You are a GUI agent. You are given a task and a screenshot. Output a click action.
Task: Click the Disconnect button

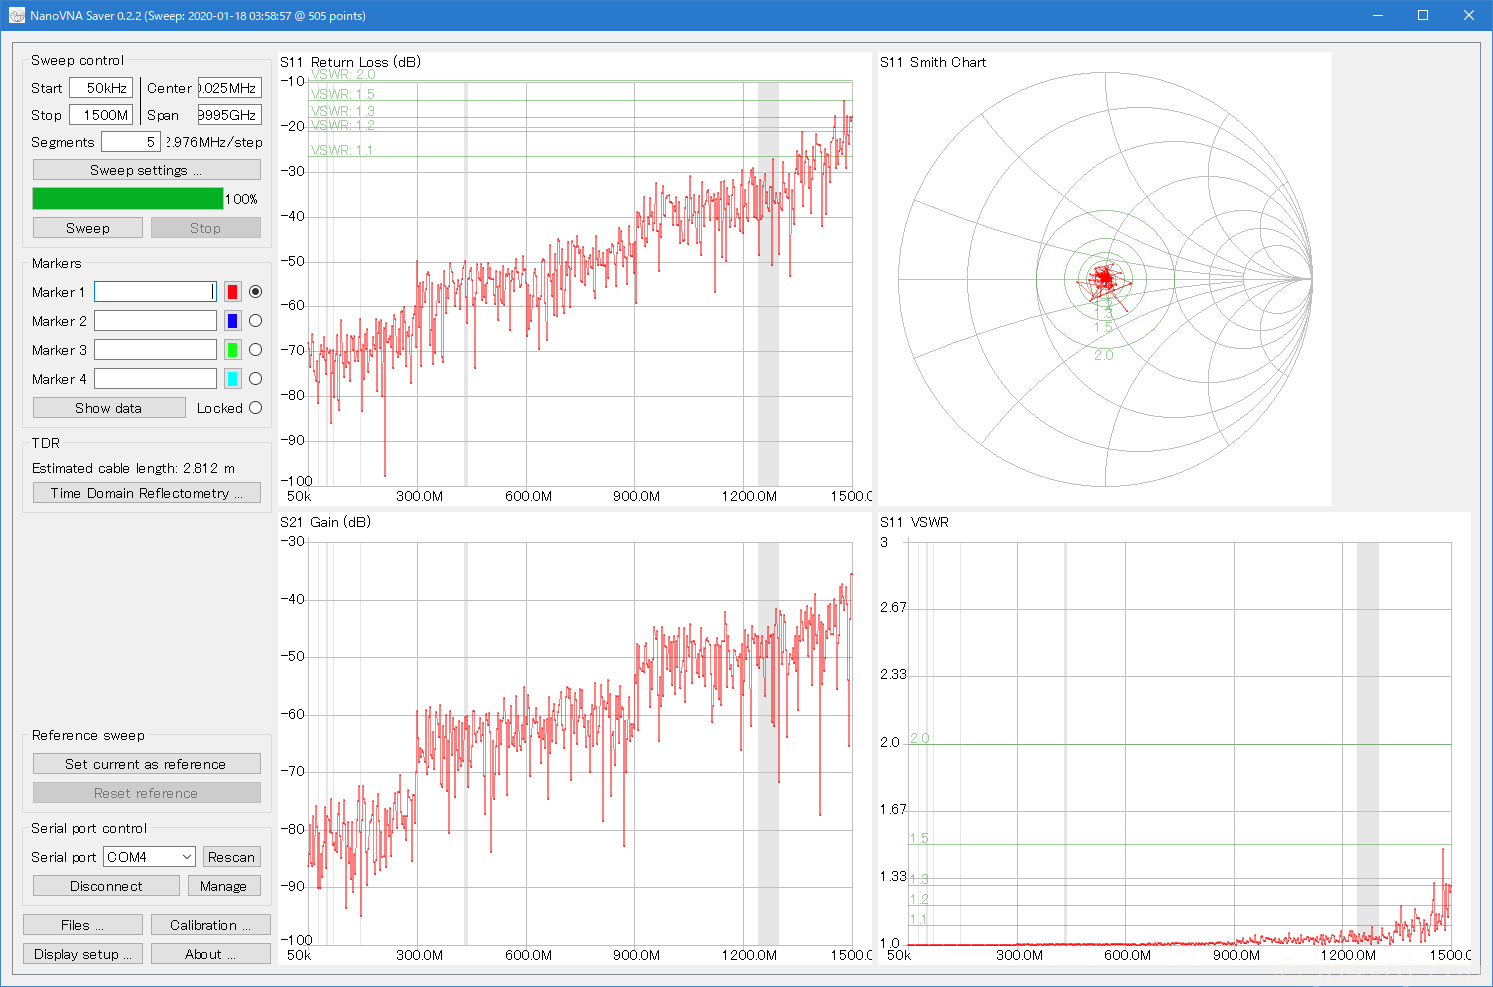click(x=106, y=886)
